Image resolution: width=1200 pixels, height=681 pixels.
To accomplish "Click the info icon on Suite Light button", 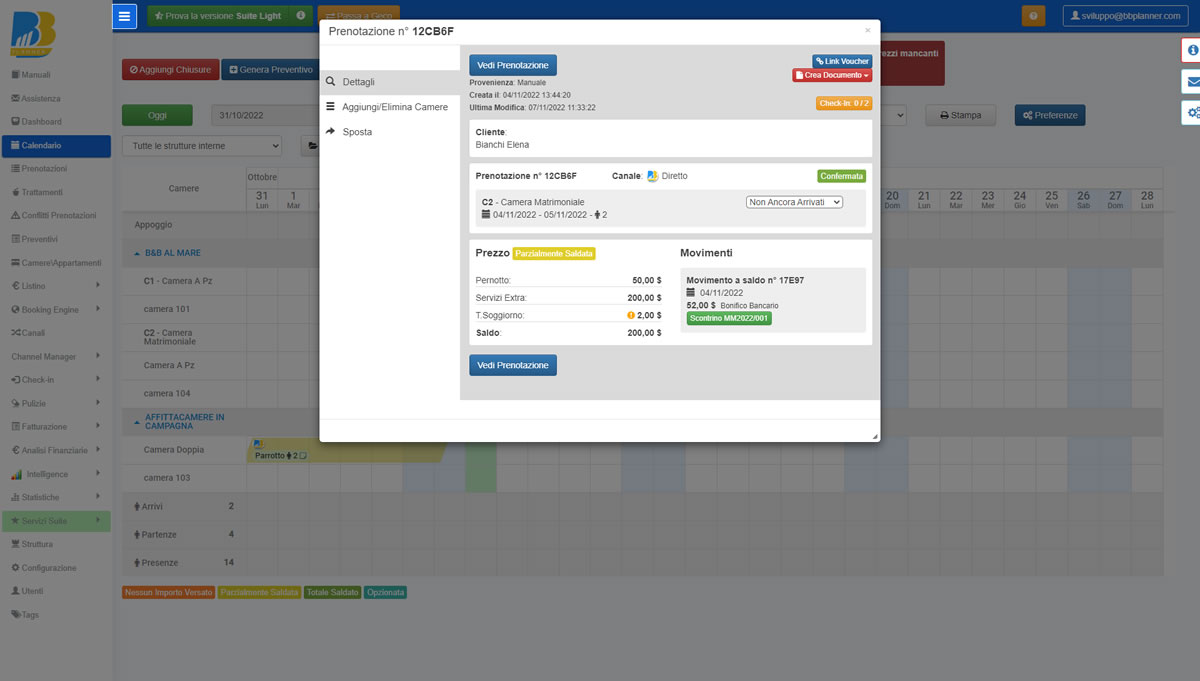I will pyautogui.click(x=301, y=16).
